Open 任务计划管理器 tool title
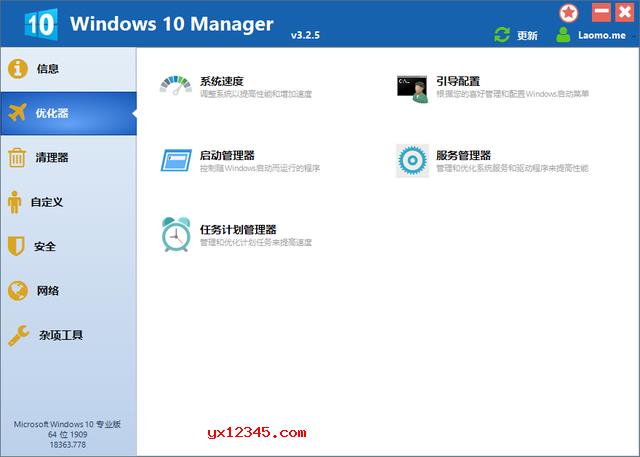640x457 pixels. click(x=238, y=230)
